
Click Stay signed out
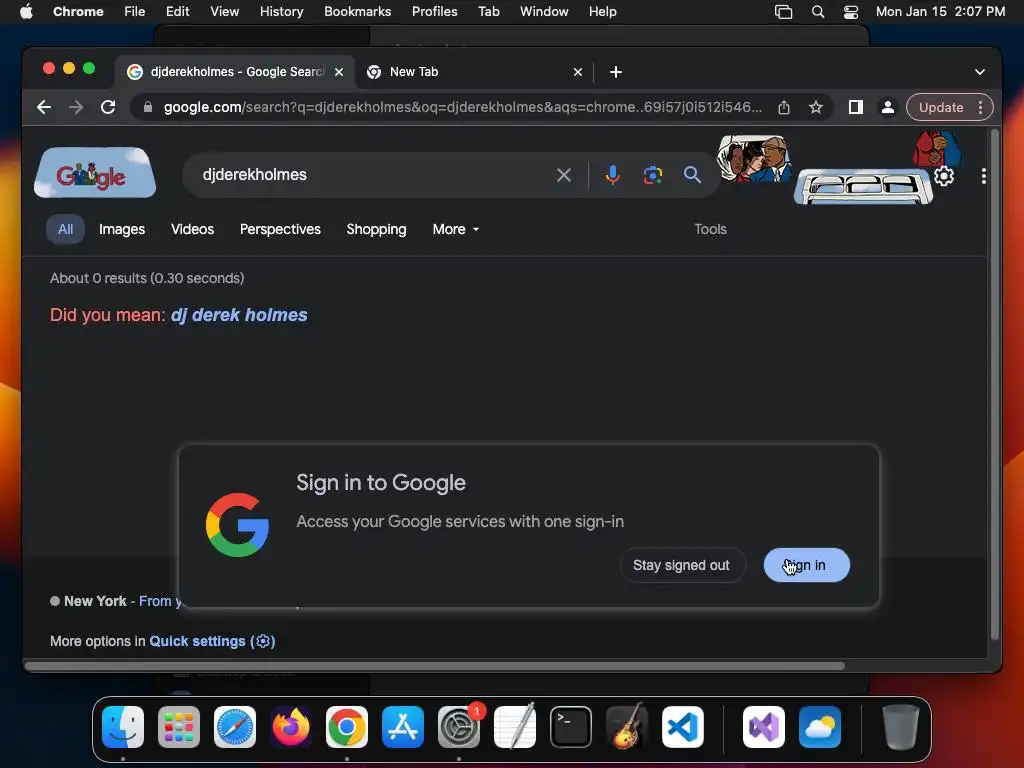[681, 565]
